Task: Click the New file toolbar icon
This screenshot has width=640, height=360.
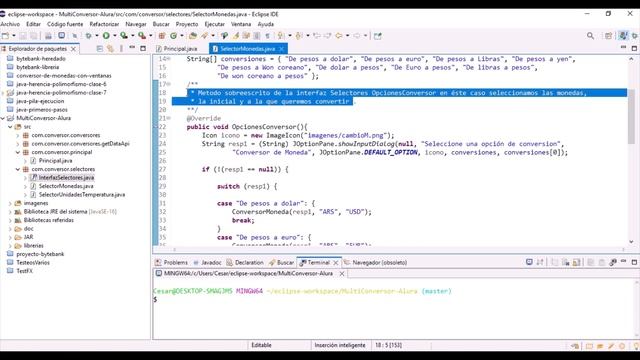Action: pyautogui.click(x=5, y=36)
